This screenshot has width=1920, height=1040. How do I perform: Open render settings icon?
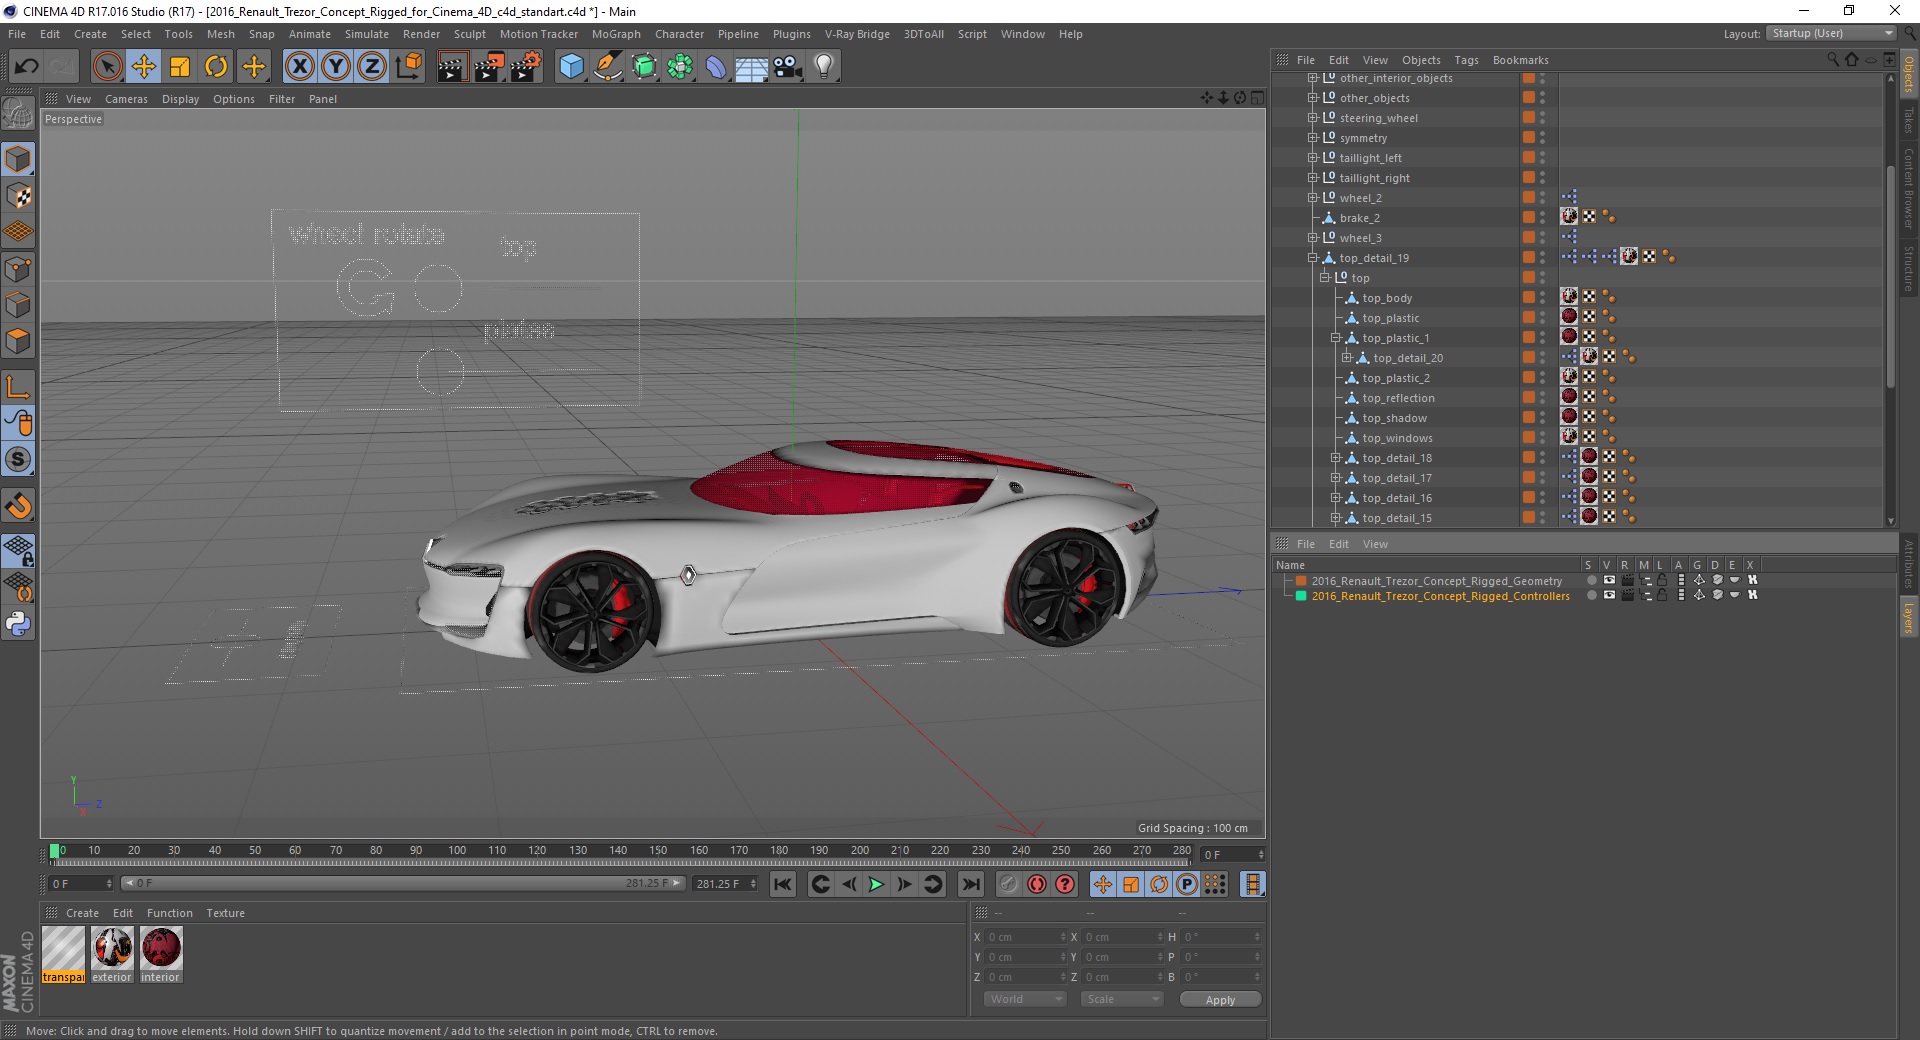click(x=526, y=67)
